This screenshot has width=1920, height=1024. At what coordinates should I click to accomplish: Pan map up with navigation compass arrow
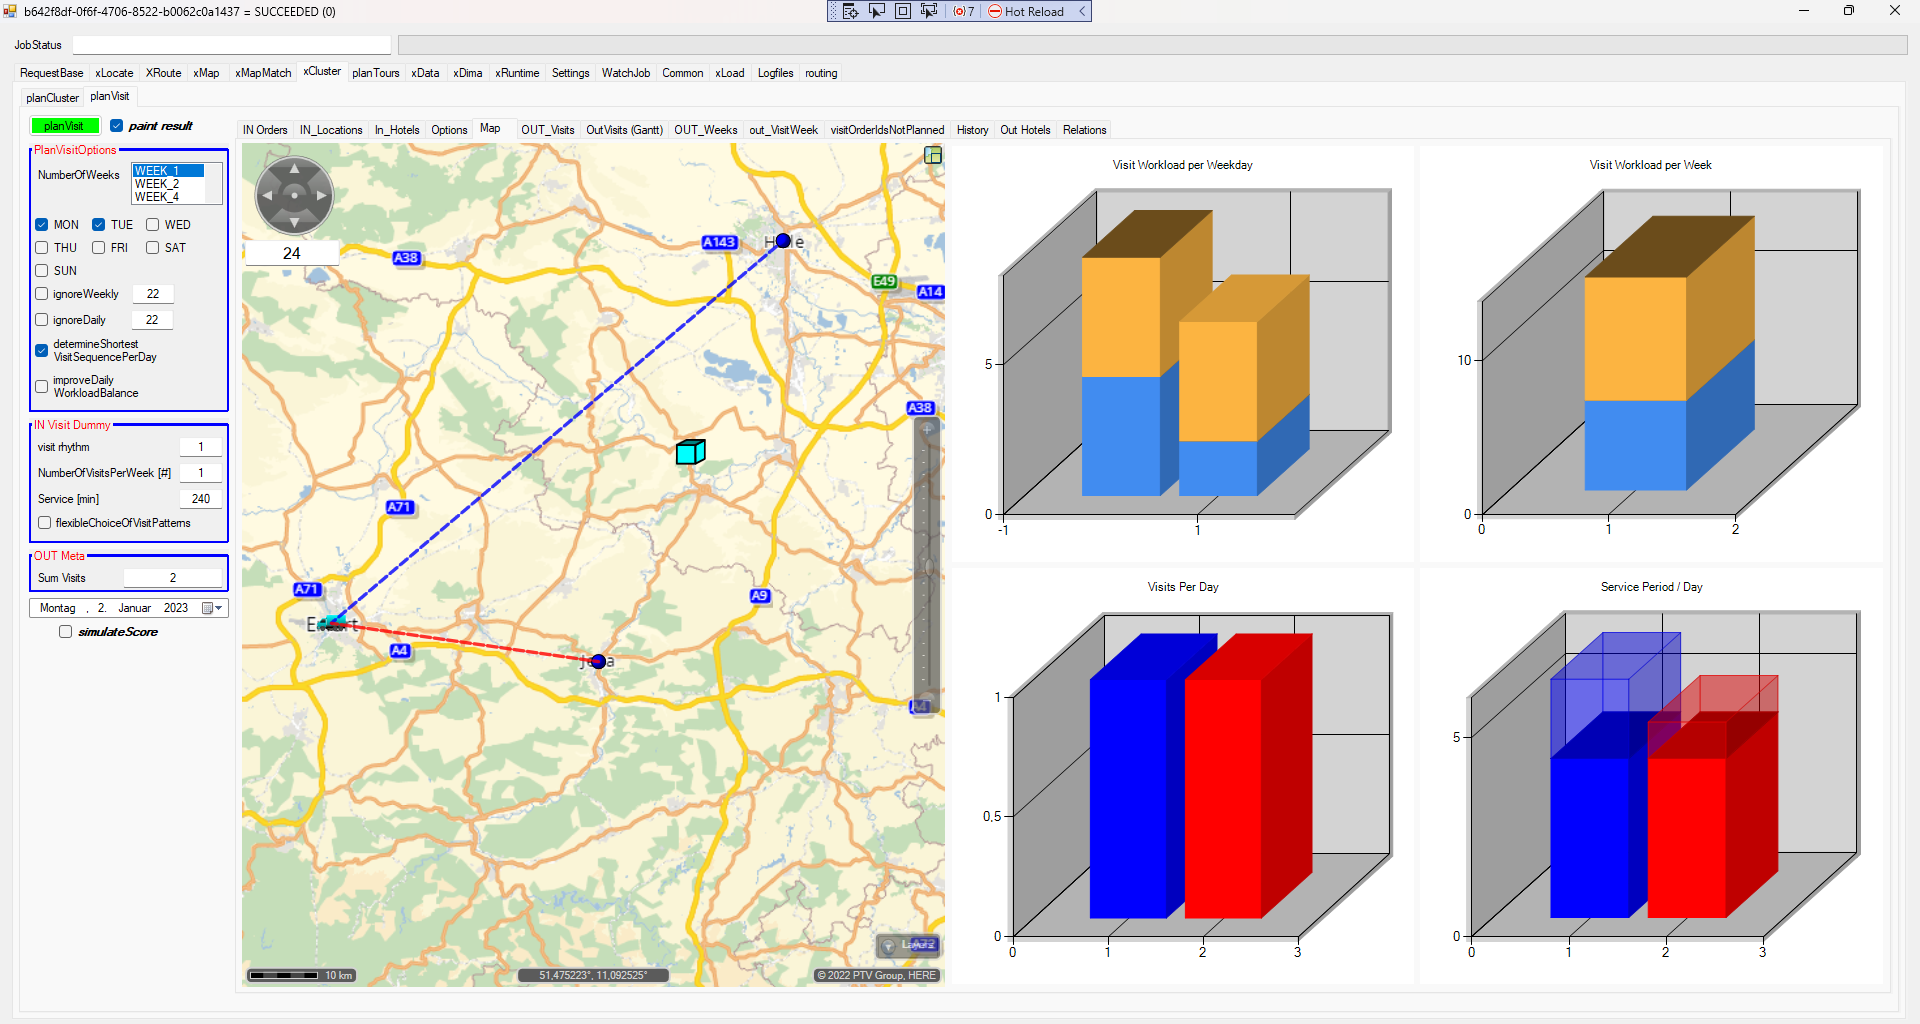(x=294, y=169)
